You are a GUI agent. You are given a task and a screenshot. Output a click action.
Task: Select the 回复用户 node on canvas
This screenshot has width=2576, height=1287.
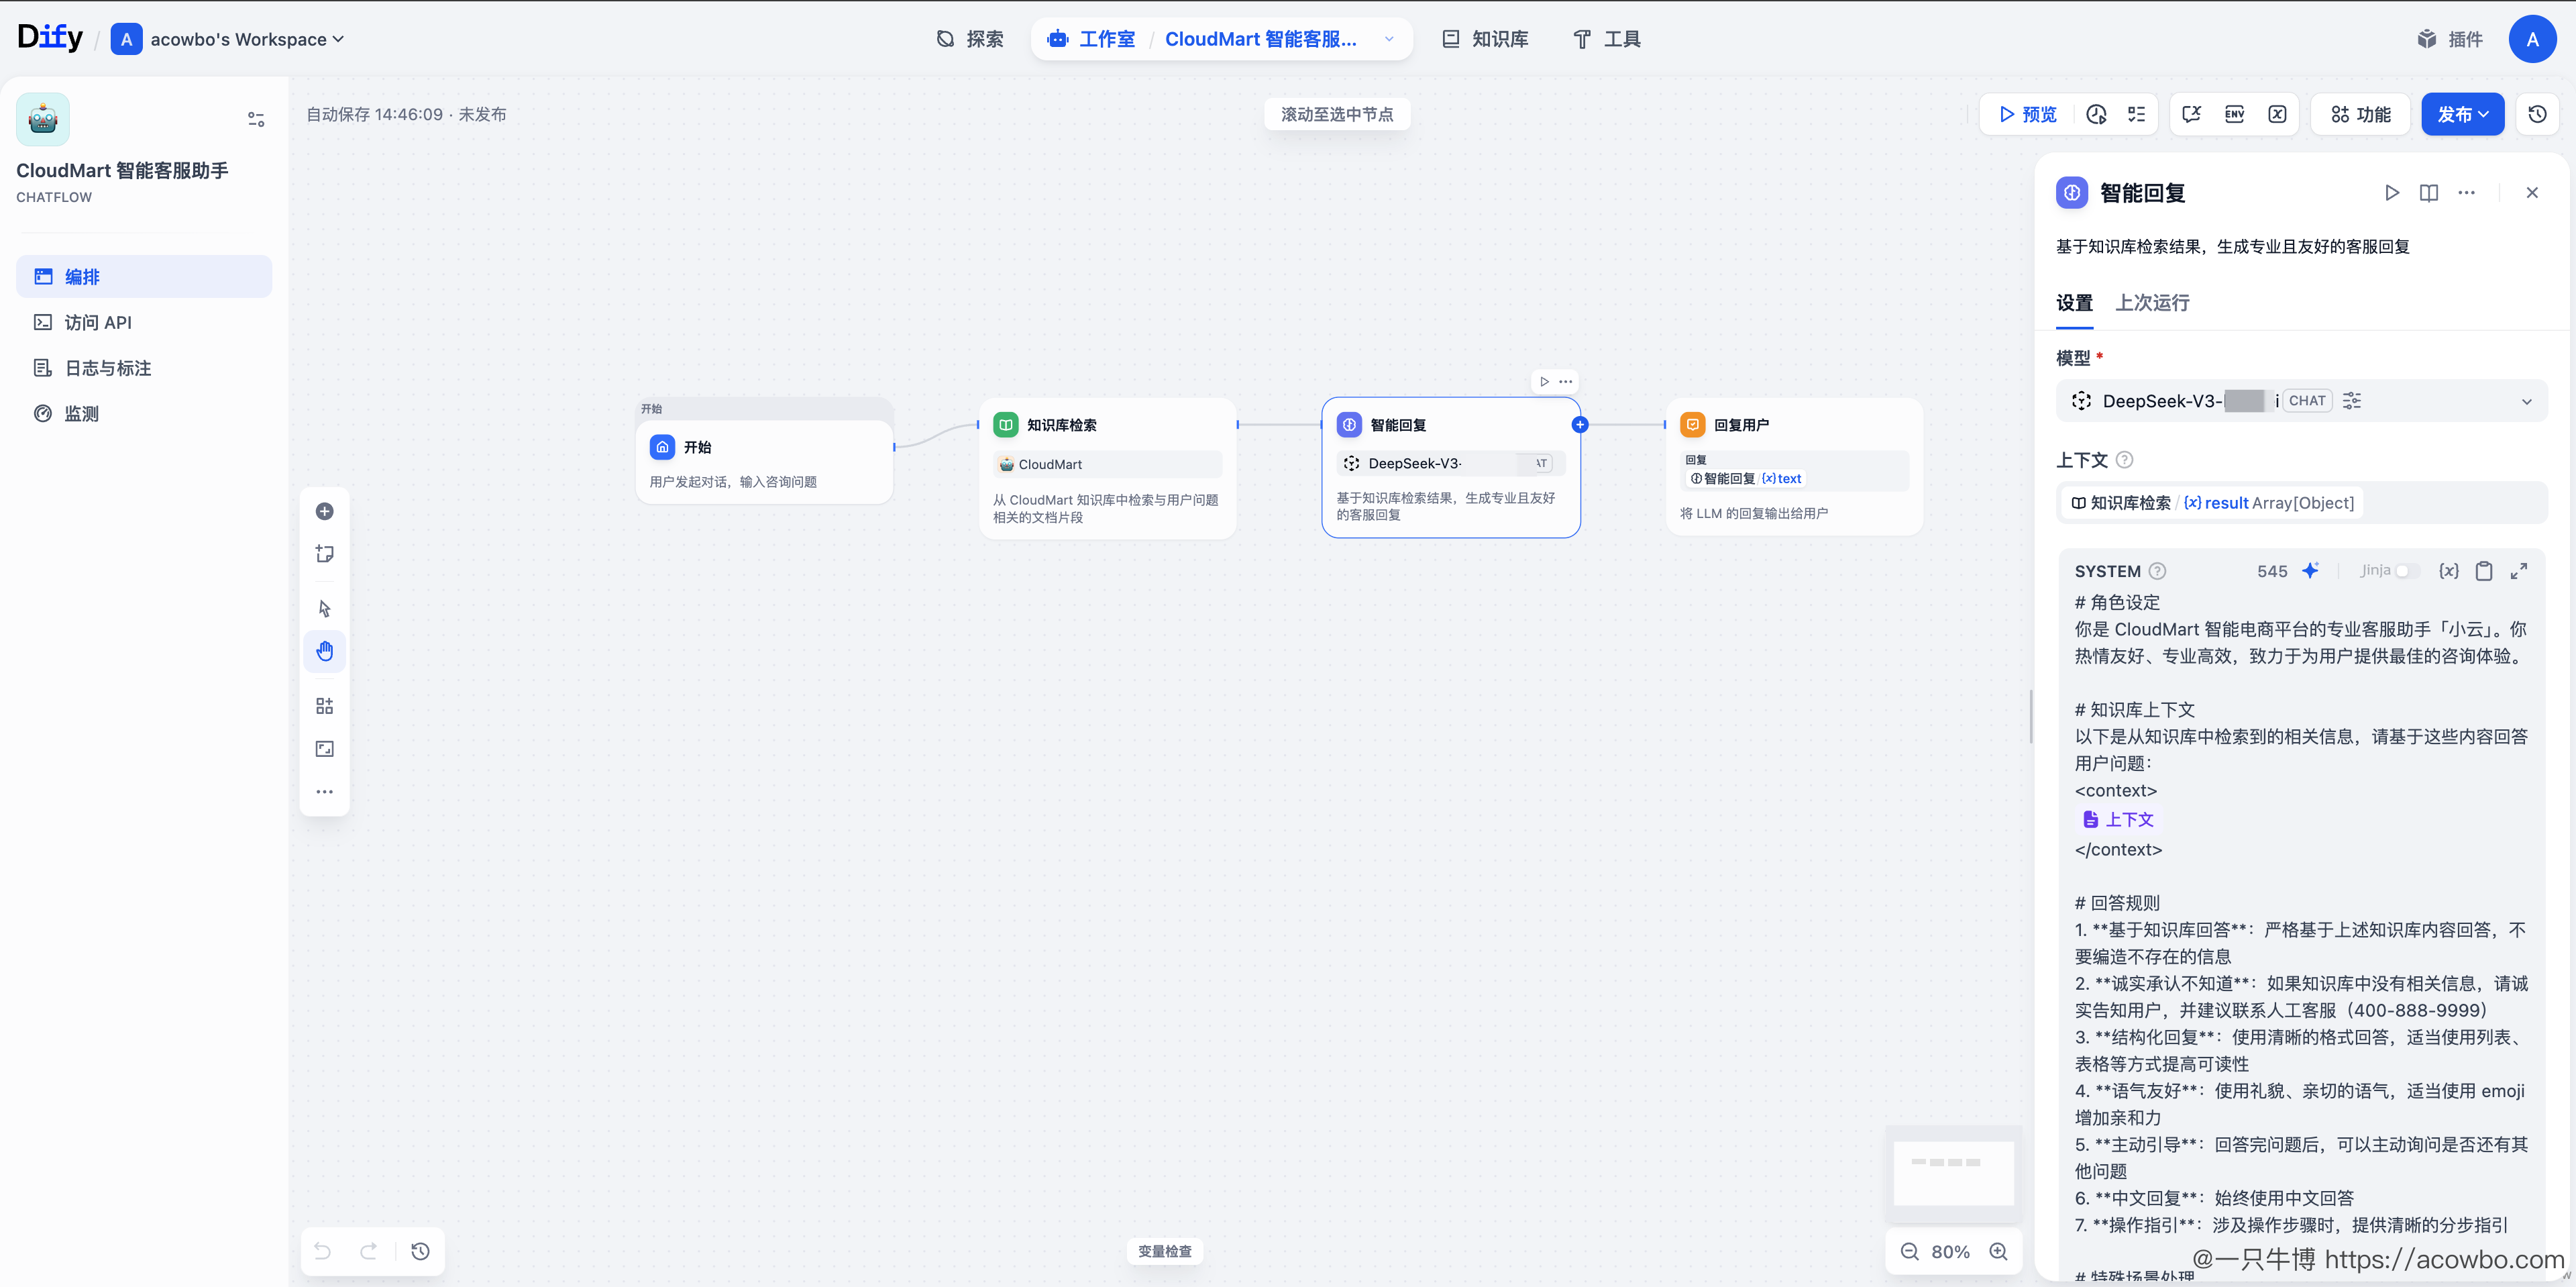tap(1794, 467)
